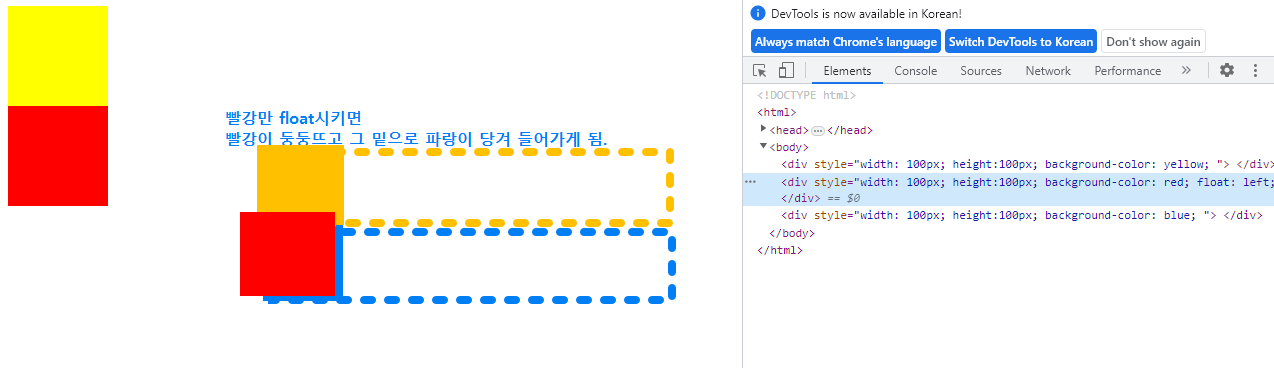1274x368 pixels.
Task: Collapse the body element node
Action: [764, 146]
